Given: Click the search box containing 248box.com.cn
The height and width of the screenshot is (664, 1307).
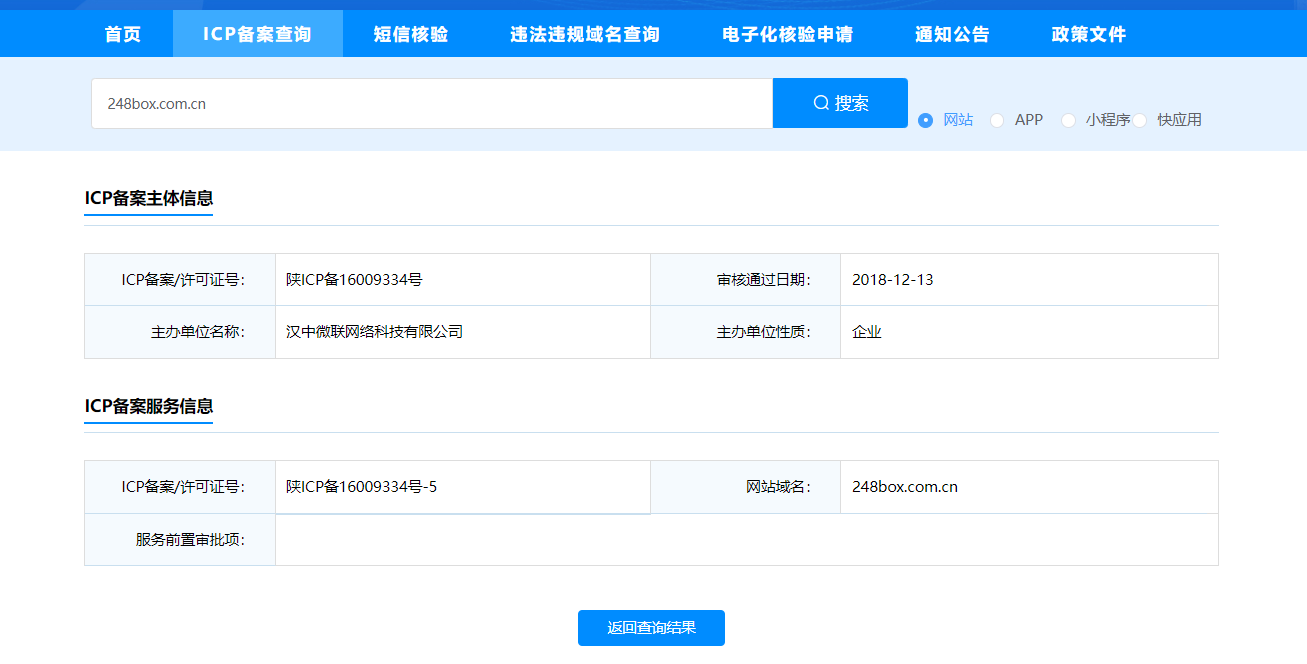Looking at the screenshot, I should (x=432, y=103).
